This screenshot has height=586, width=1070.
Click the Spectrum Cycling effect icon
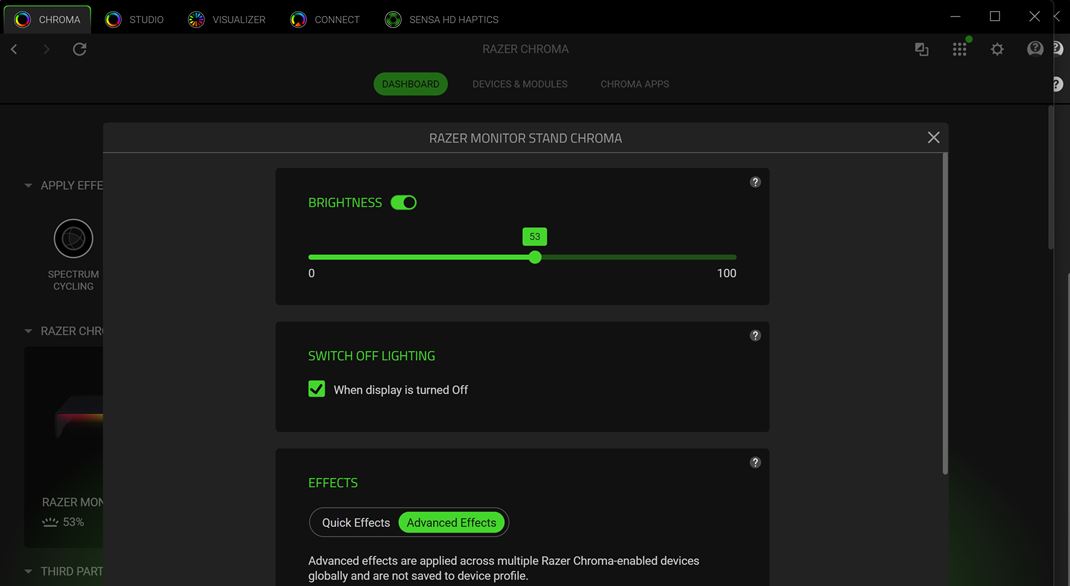(x=73, y=238)
